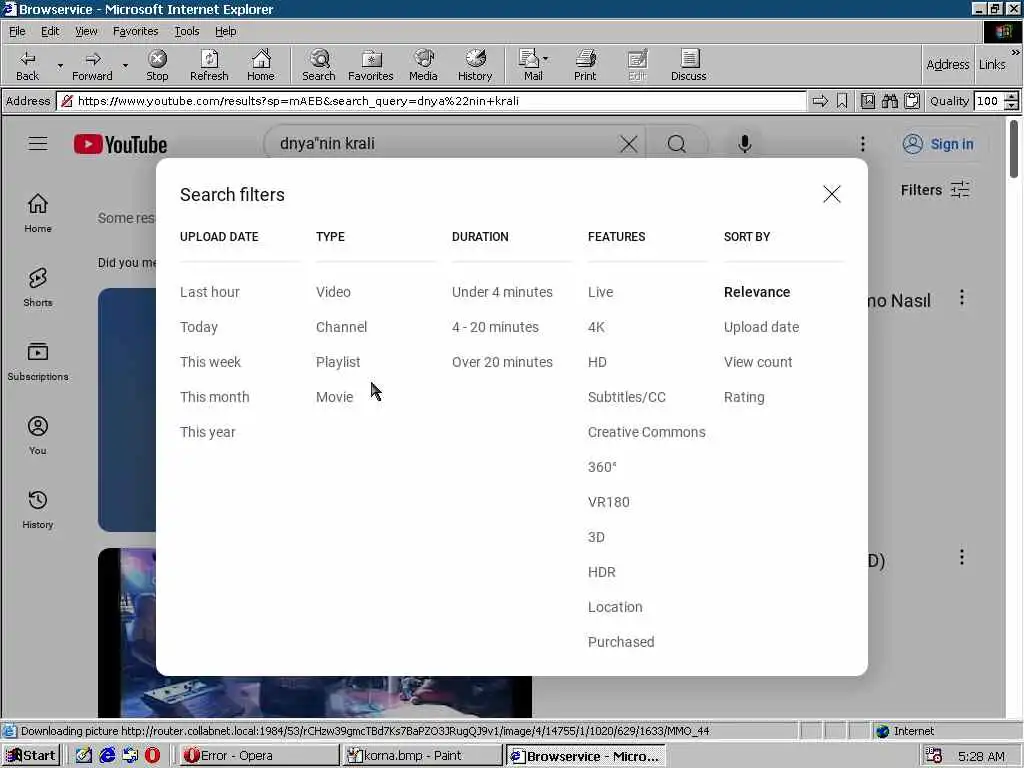Sort results by Upload date
This screenshot has height=768, width=1024.
click(x=761, y=327)
